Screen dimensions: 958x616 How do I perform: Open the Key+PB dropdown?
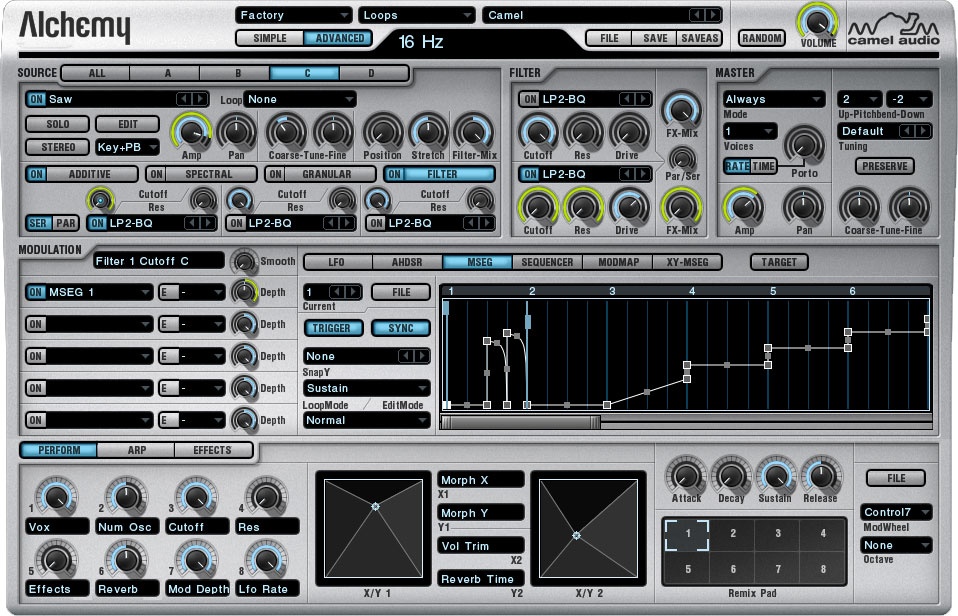[x=127, y=147]
